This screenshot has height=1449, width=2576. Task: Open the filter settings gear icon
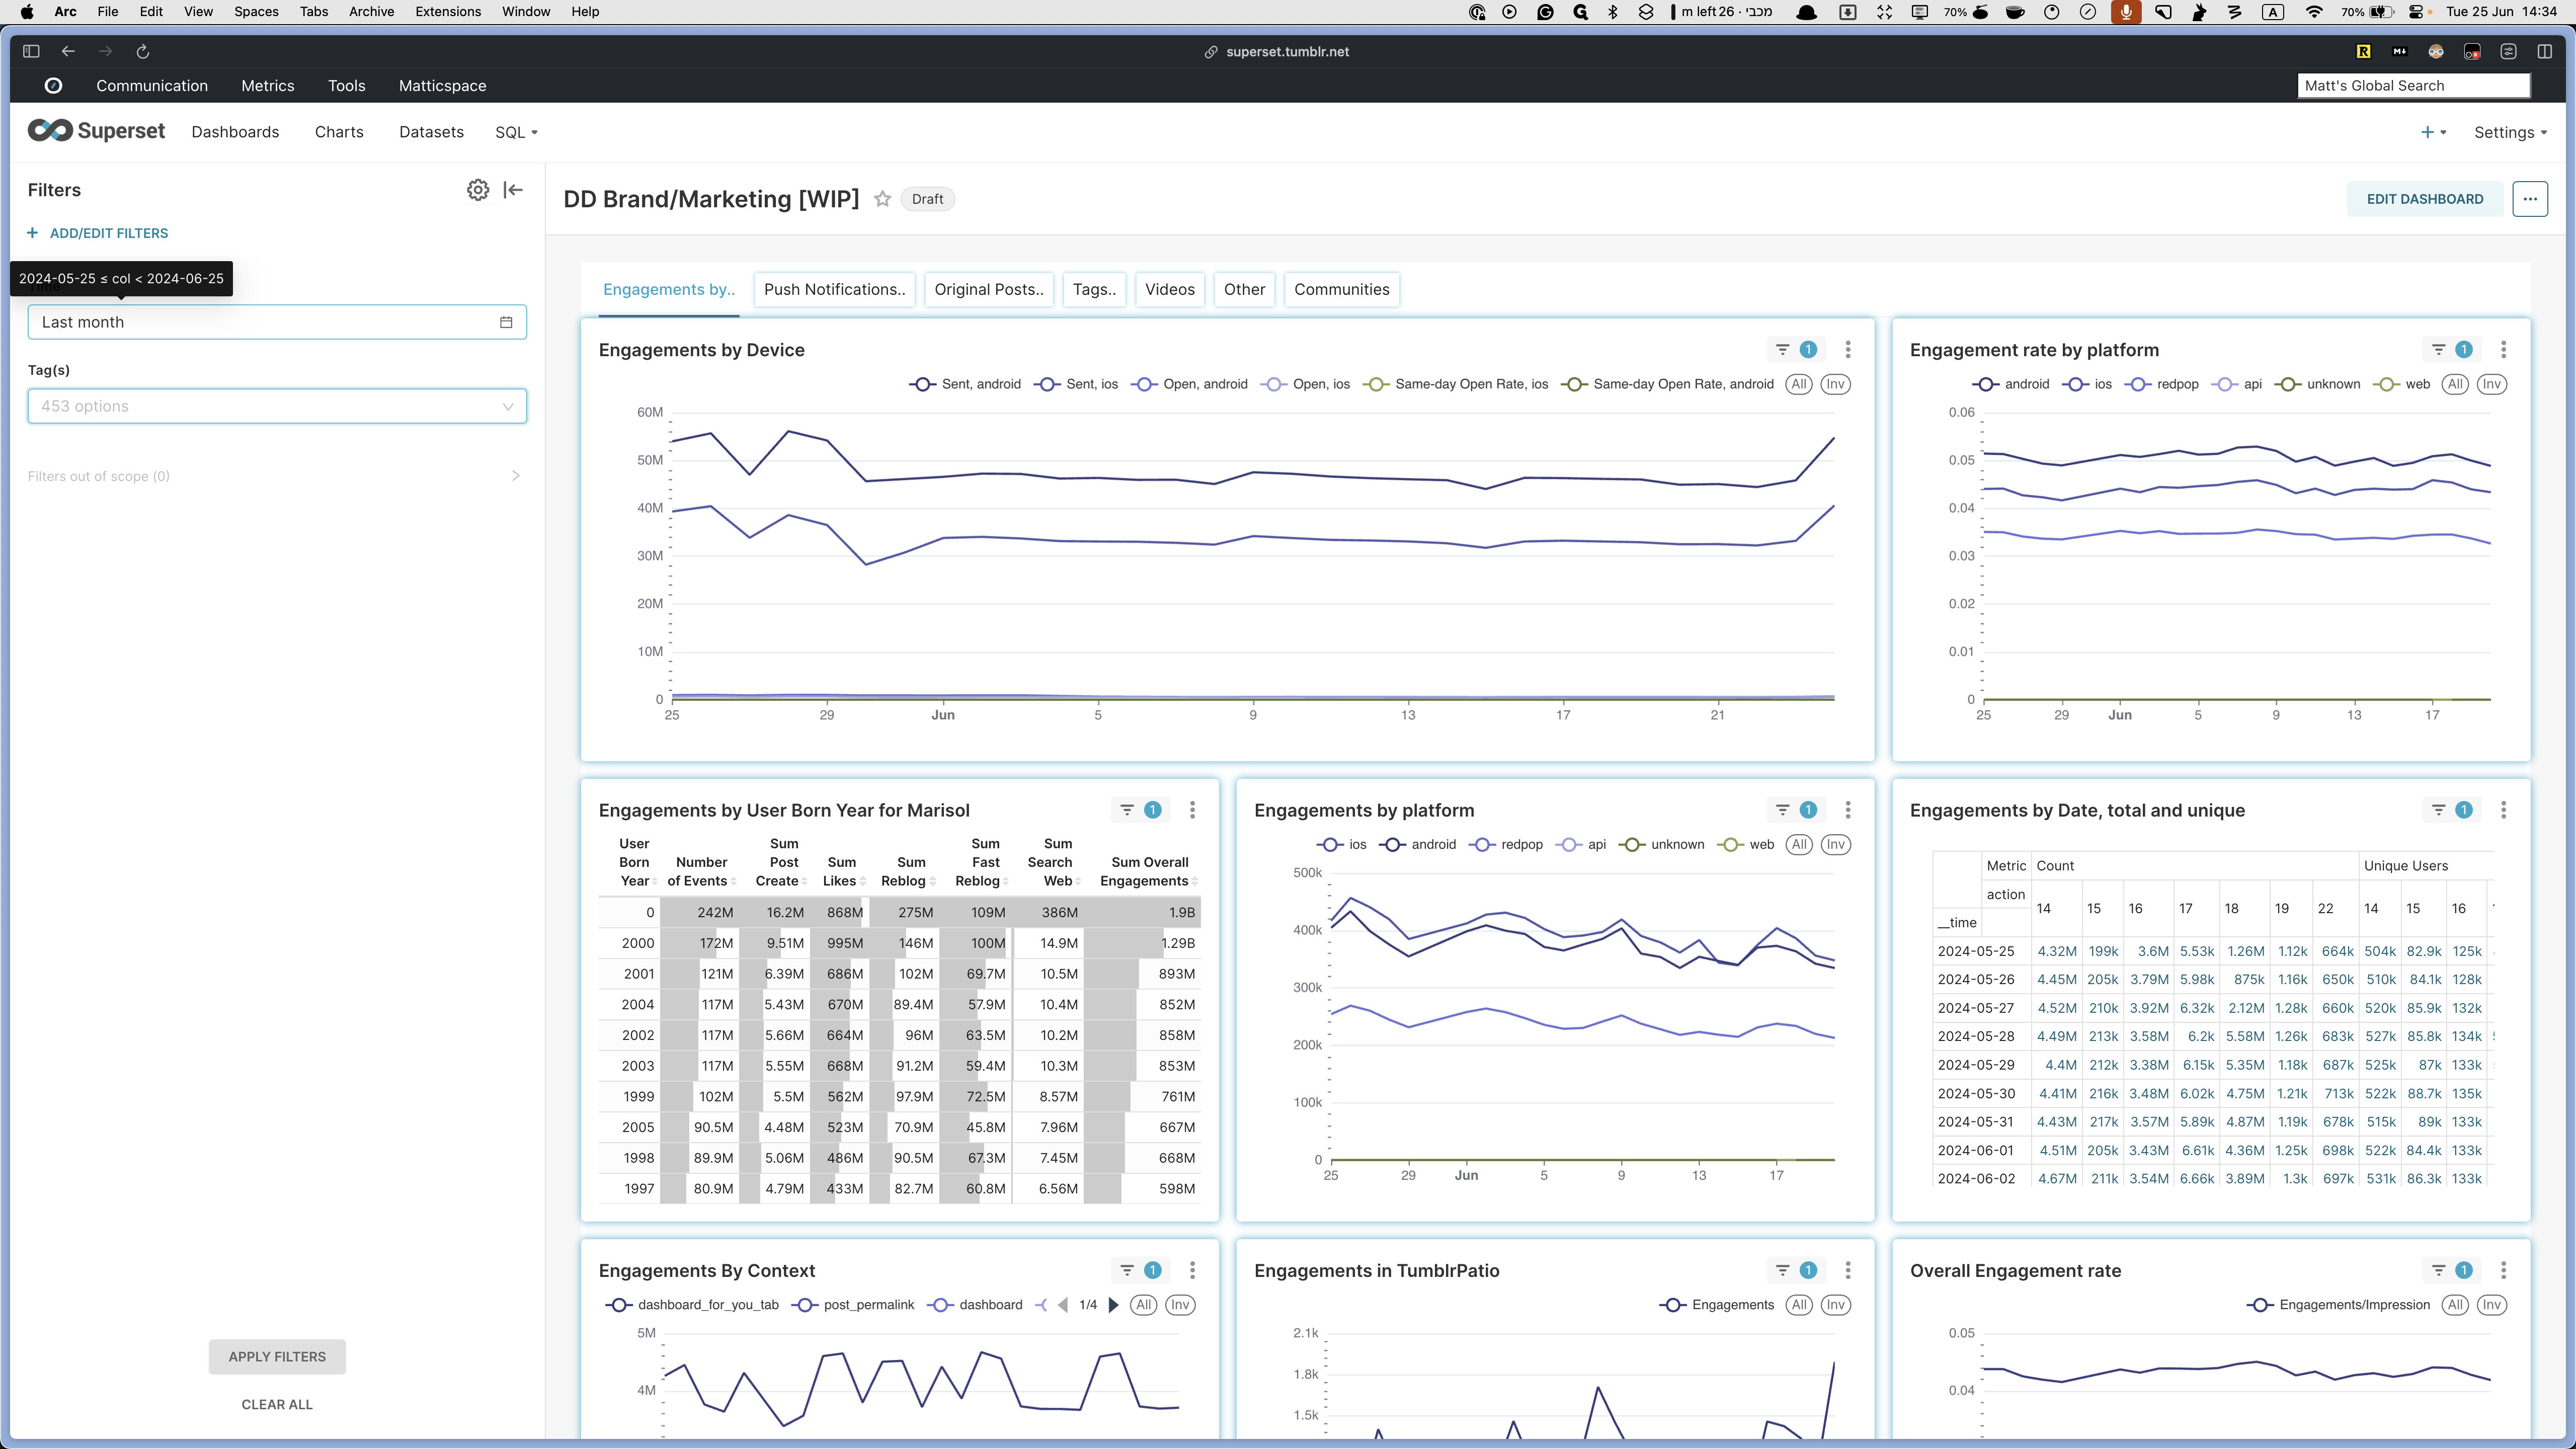pos(478,190)
